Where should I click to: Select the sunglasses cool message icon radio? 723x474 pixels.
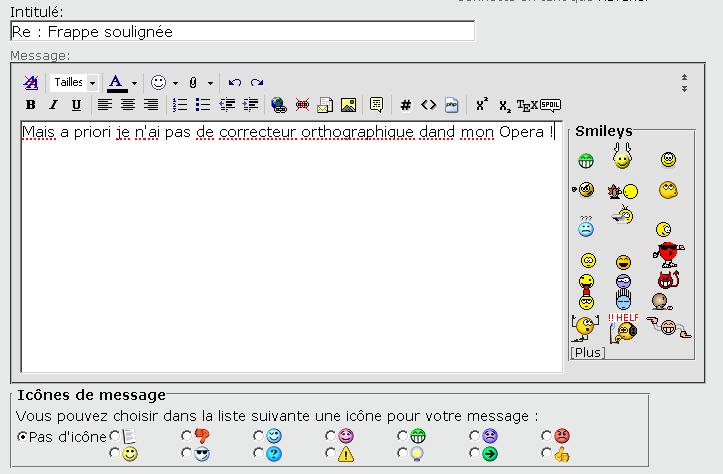(186, 454)
